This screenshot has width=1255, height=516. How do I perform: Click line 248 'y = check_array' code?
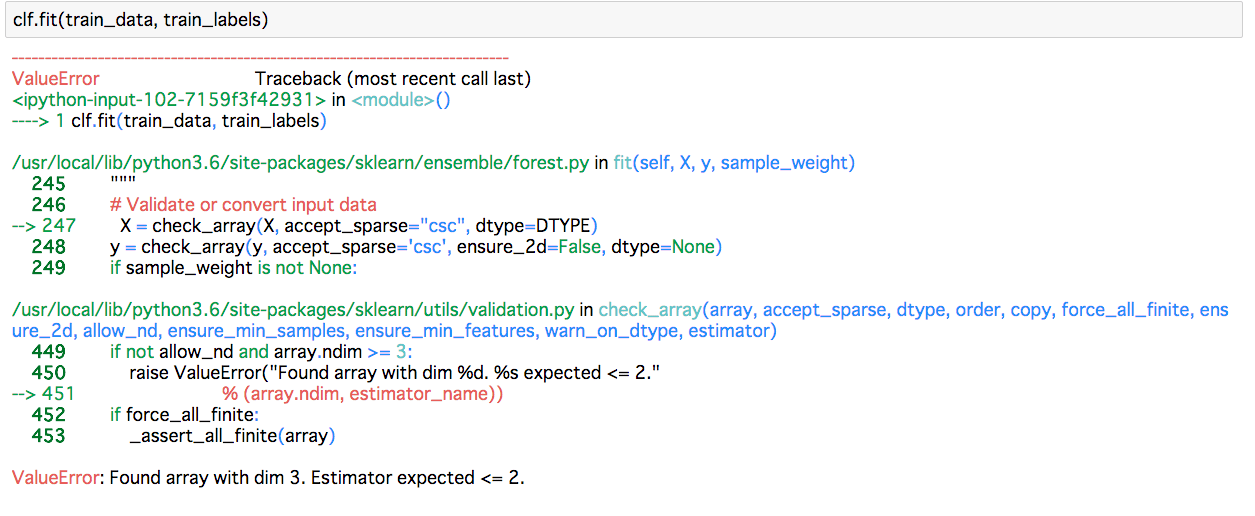(415, 247)
